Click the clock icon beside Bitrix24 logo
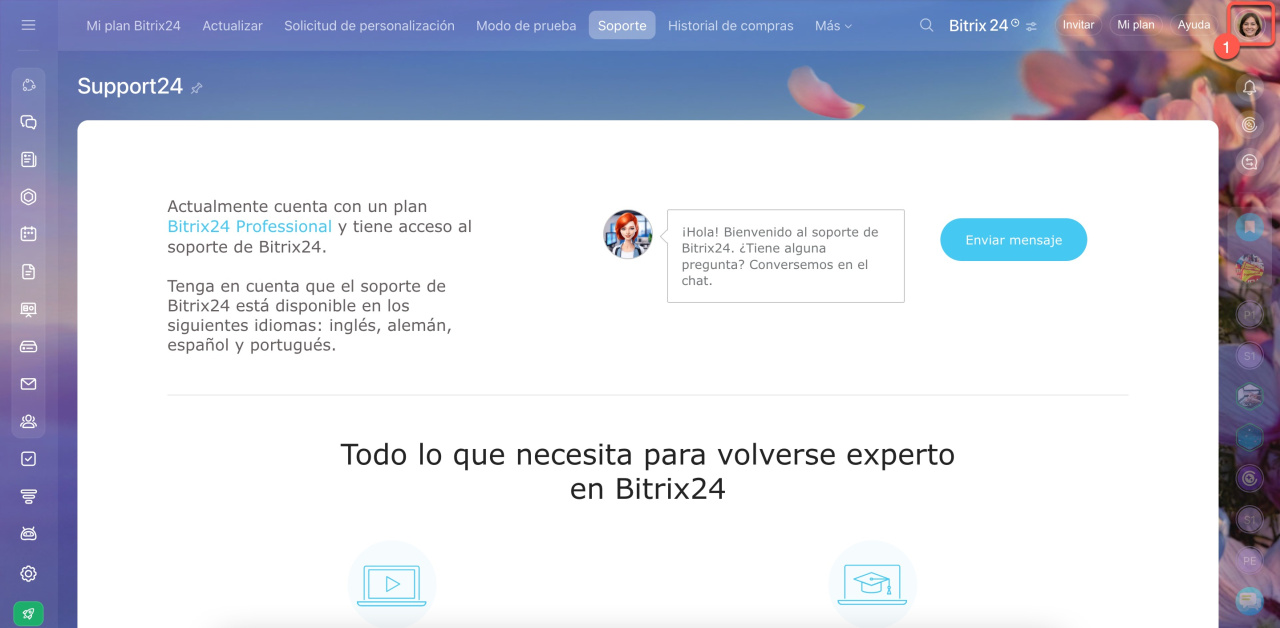This screenshot has height=628, width=1280. [x=1015, y=21]
